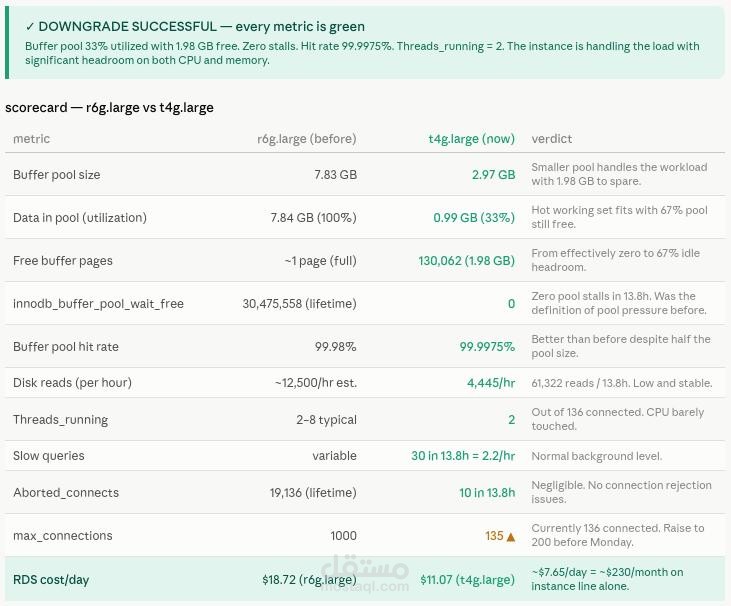Select the 'verdict' column header
The height and width of the screenshot is (606, 731).
[552, 138]
